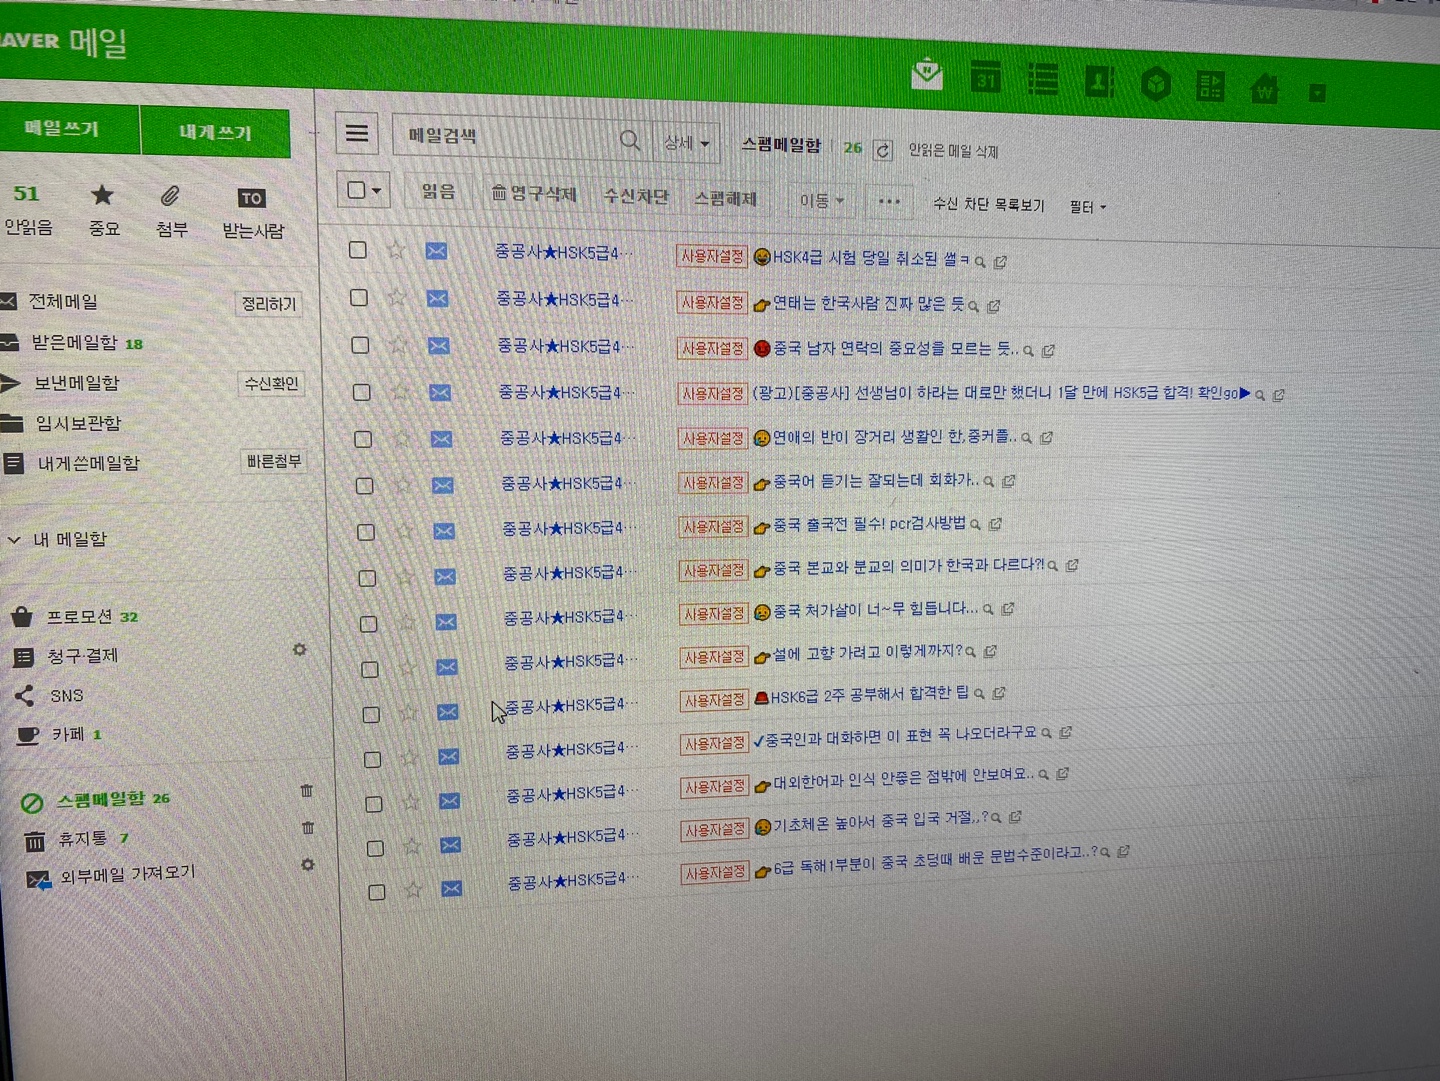1440x1081 pixels.
Task: Click the 정리하기 button beside 전체메일
Action: tap(269, 303)
